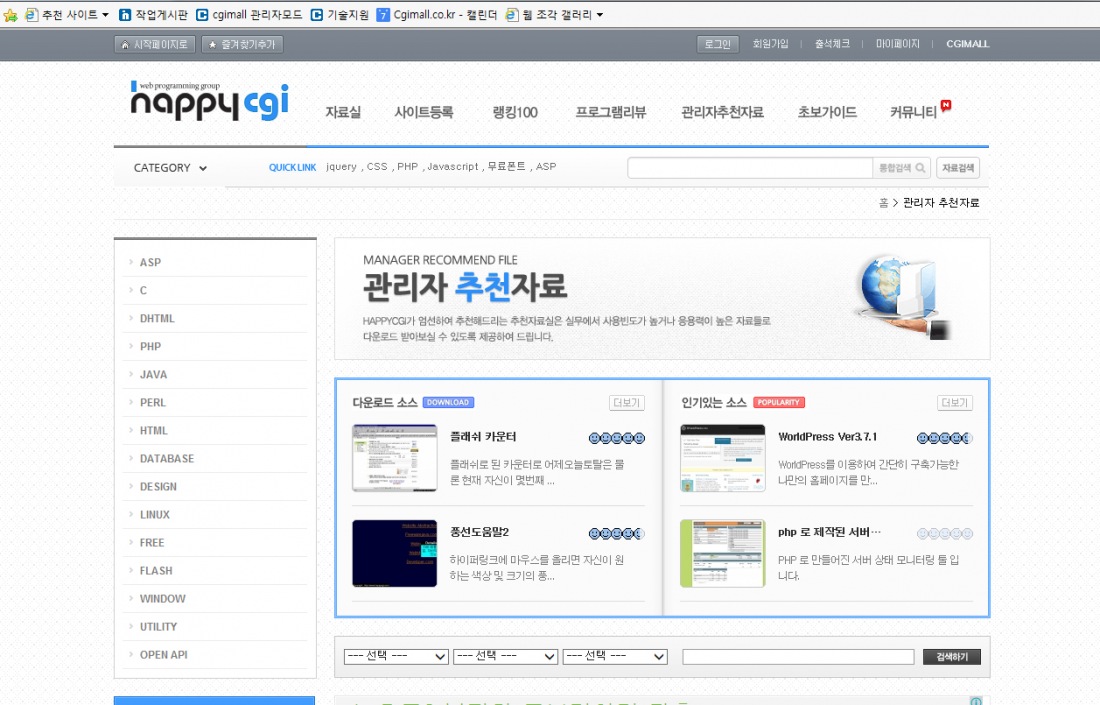Click 더보기 next to 다운로드 소스
This screenshot has width=1100, height=705.
[627, 403]
